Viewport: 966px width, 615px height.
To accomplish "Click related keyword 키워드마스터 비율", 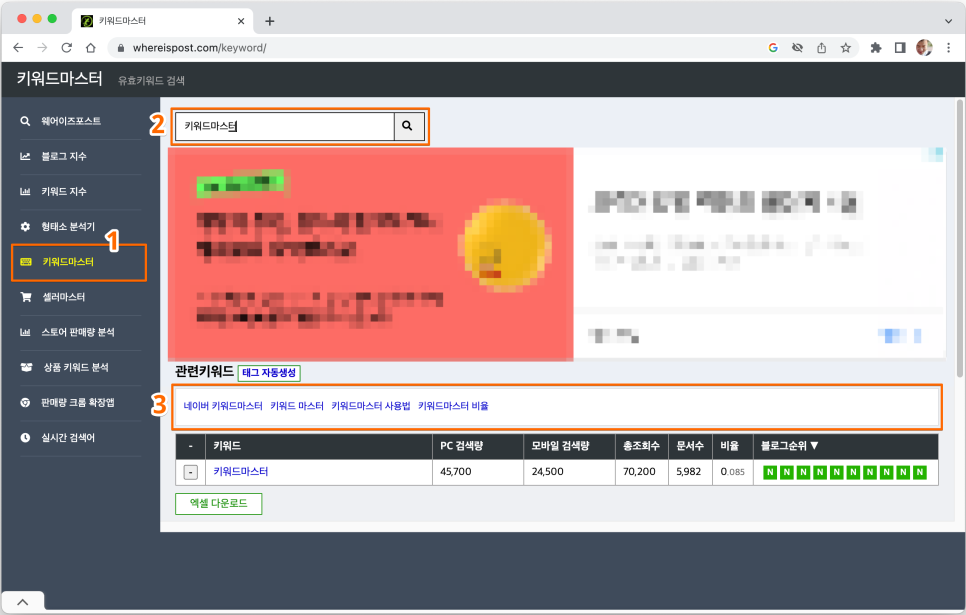I will (453, 405).
